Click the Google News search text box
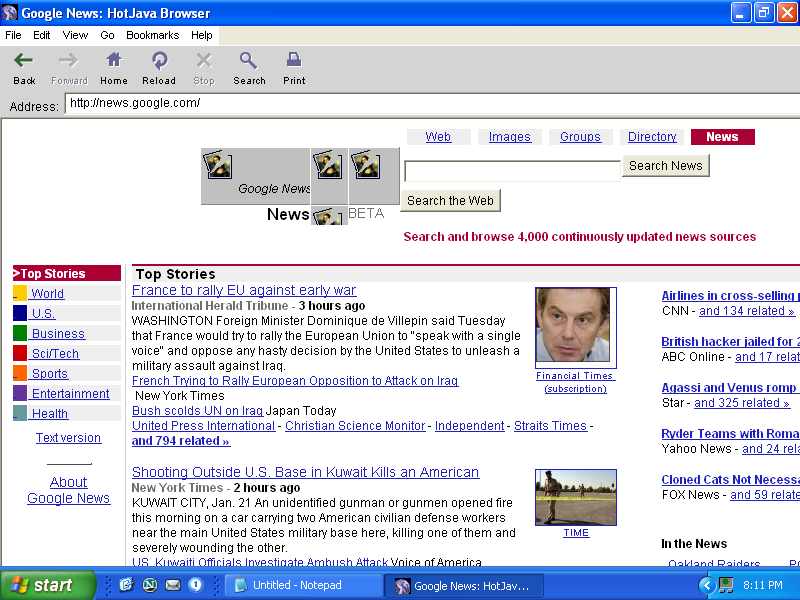Viewport: 800px width, 600px height. click(x=511, y=171)
